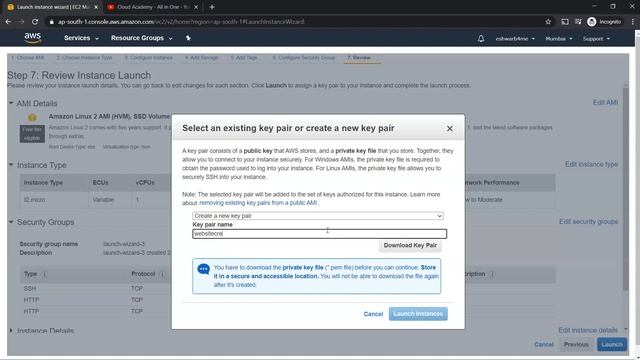Viewport: 640px width, 360px height.
Task: Click the pin shortcut icon in AWS navbar
Action: pos(188,38)
